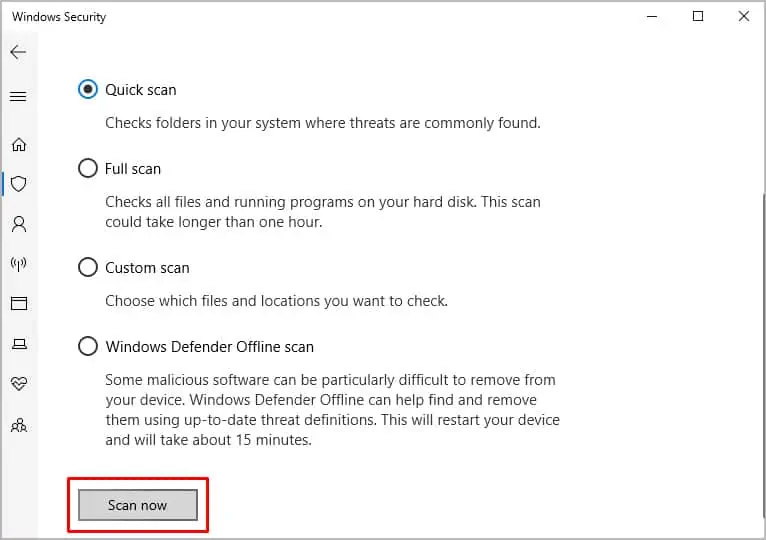Click the 'Windows Security' window title

59,17
